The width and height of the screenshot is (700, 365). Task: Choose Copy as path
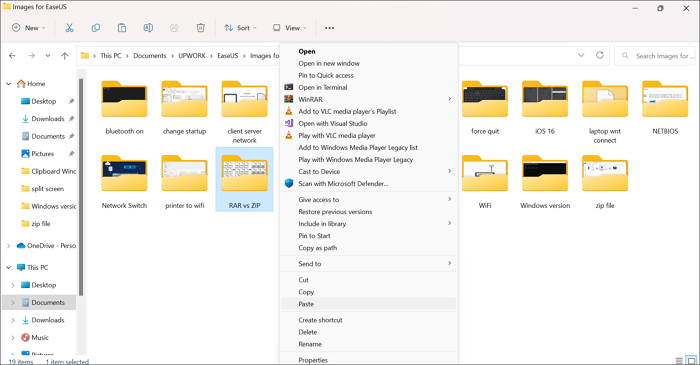pos(369,248)
